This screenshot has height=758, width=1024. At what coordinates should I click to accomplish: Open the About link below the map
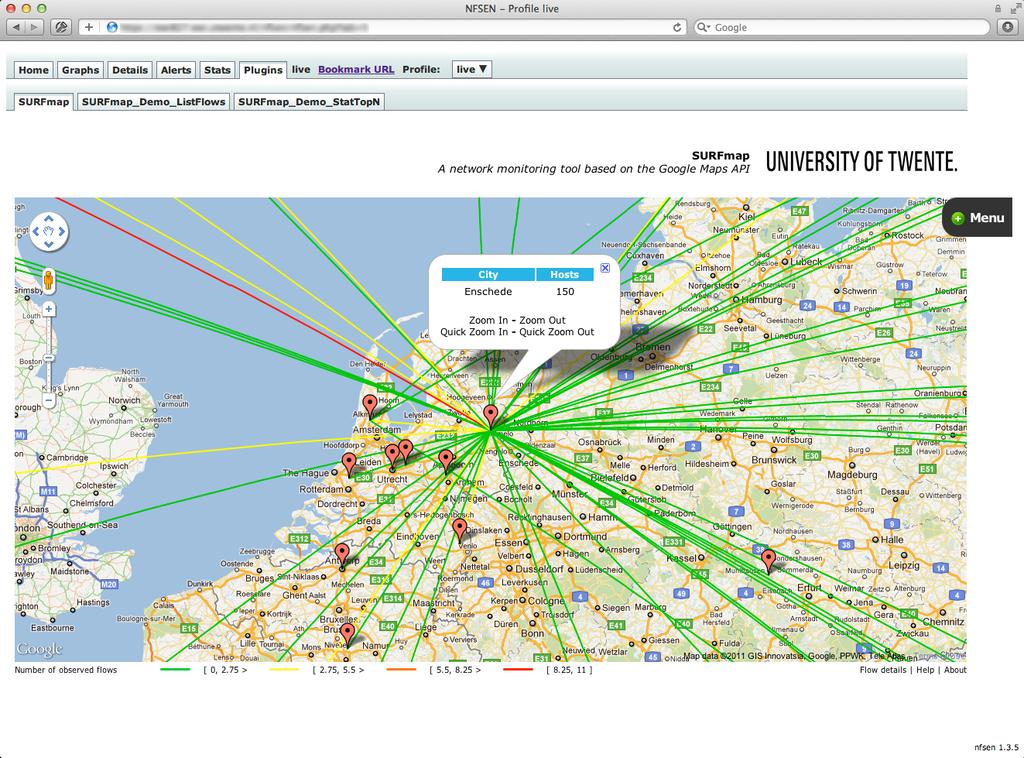pos(955,670)
